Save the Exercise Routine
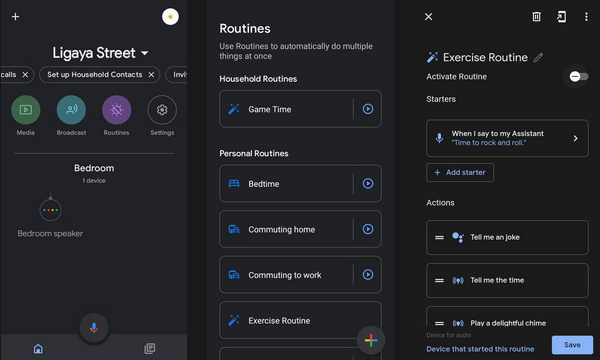The width and height of the screenshot is (600, 360). pos(572,345)
